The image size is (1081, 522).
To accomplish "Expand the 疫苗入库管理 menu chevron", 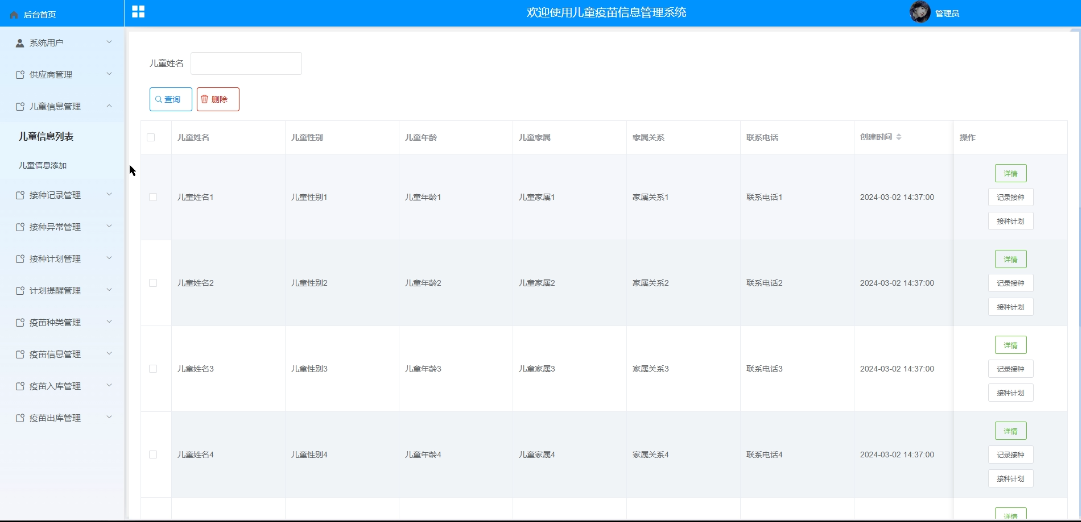I will [109, 385].
